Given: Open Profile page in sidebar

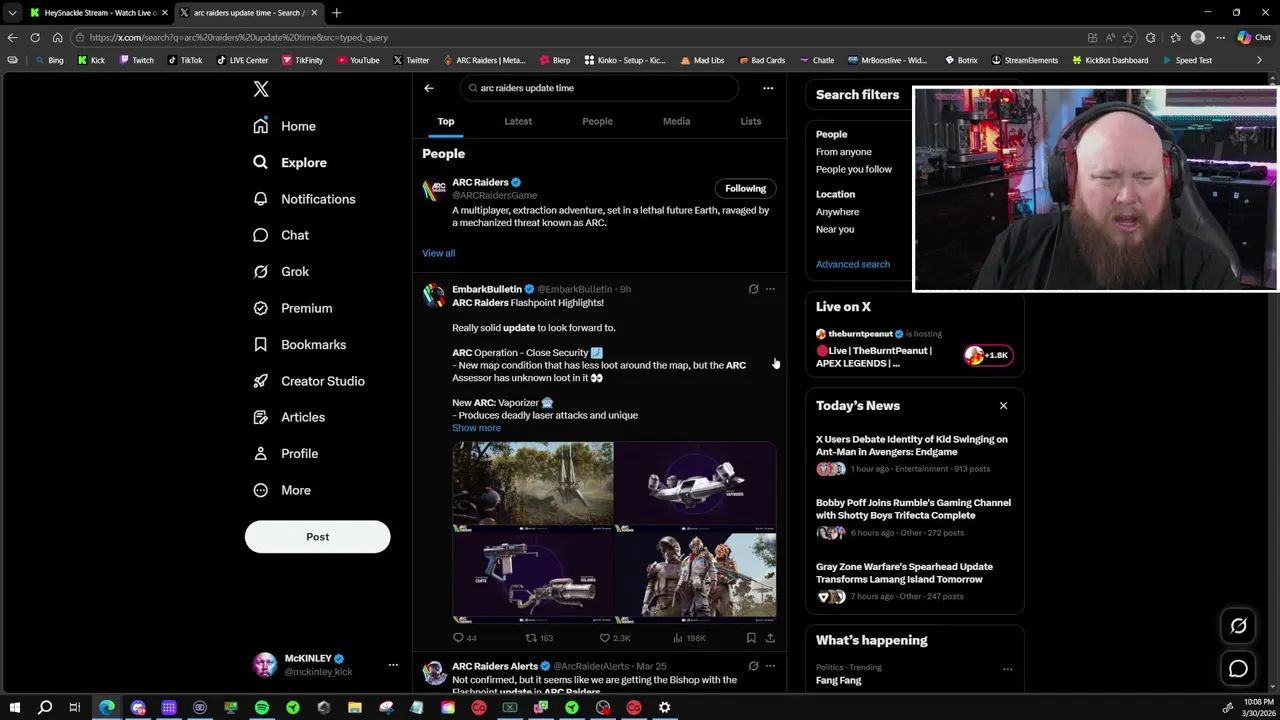Looking at the screenshot, I should (x=286, y=453).
